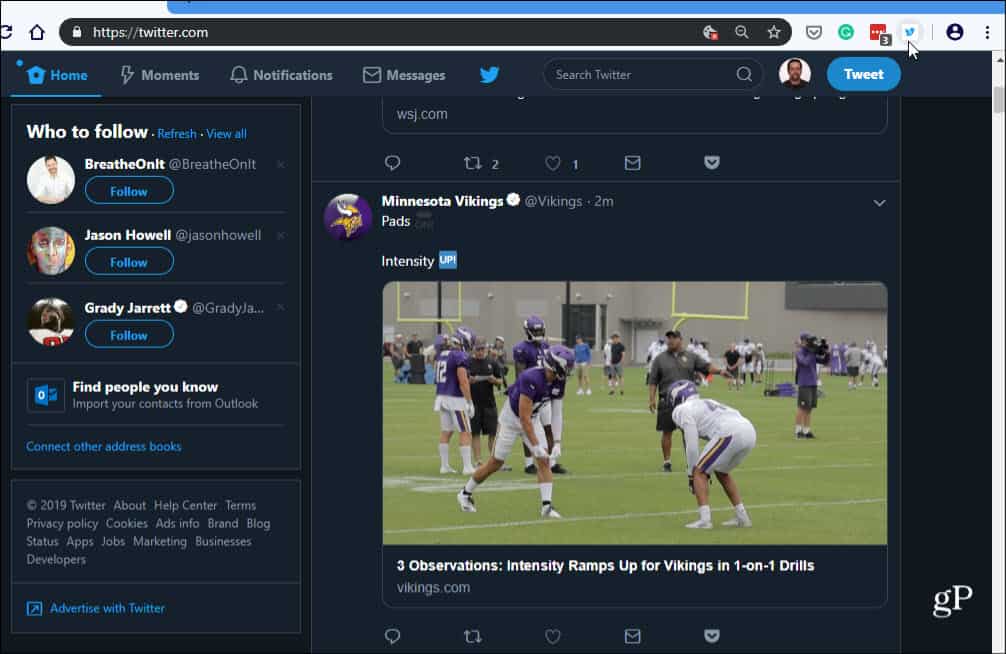Click the browser home button
The height and width of the screenshot is (654, 1006).
pos(37,32)
